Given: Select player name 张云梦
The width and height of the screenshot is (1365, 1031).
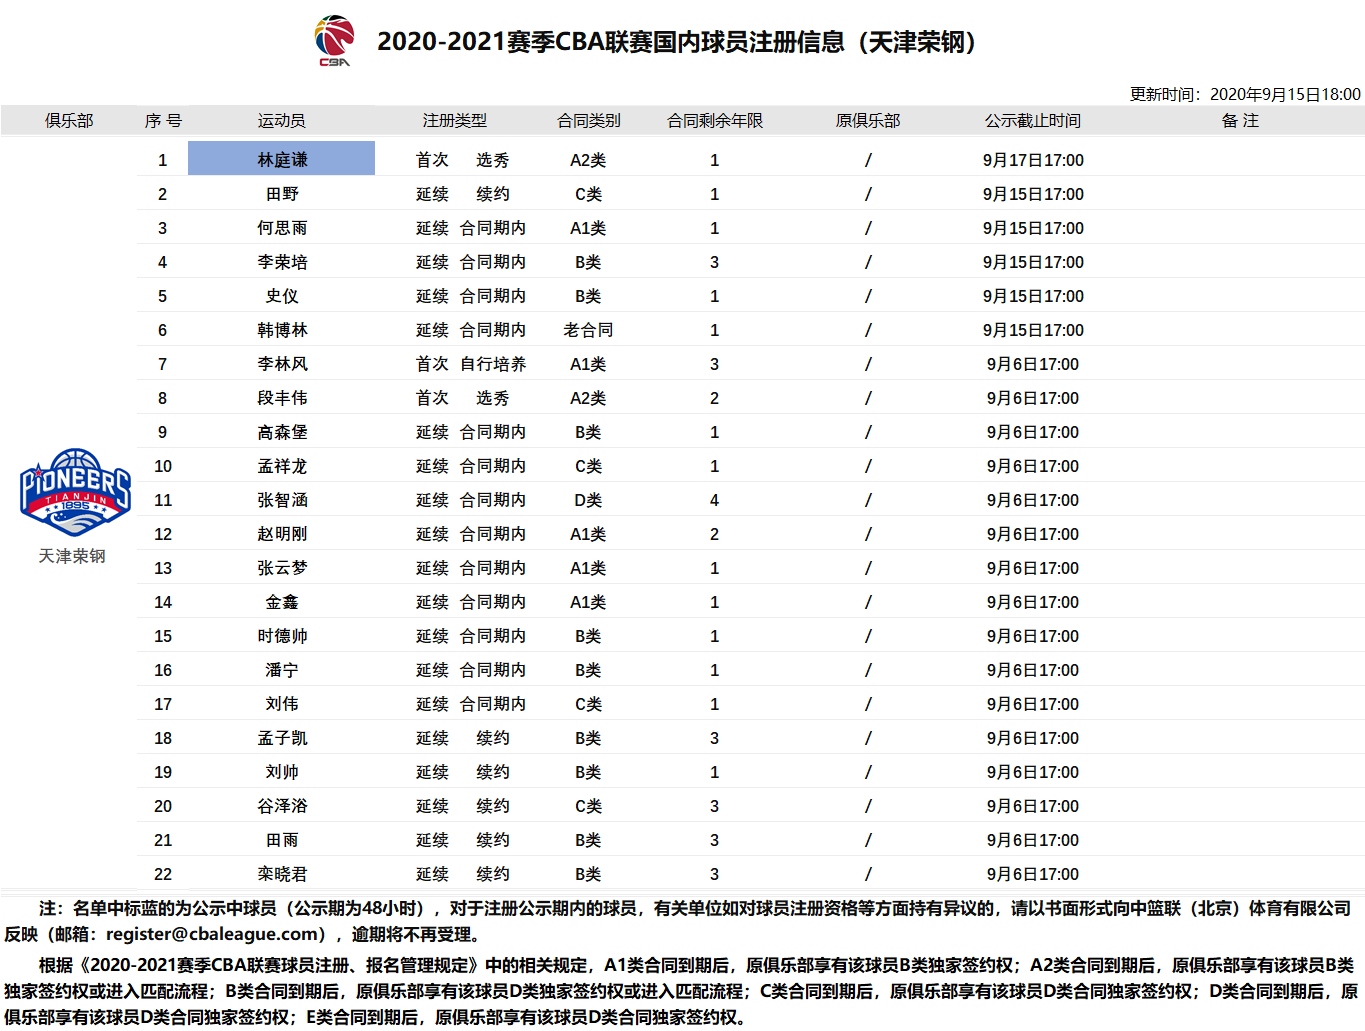Looking at the screenshot, I should (x=282, y=568).
